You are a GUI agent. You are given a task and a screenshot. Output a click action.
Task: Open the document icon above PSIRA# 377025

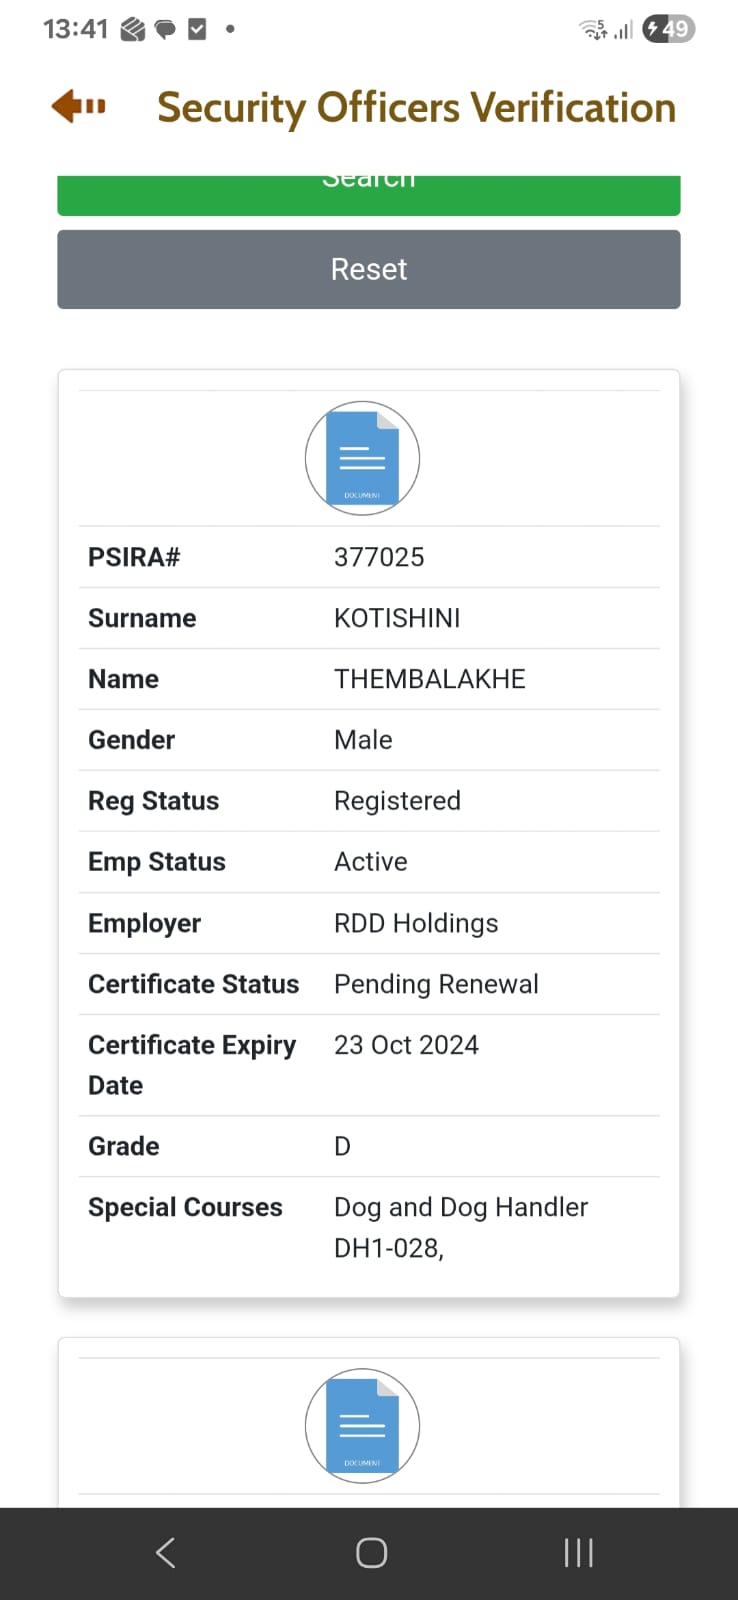tap(362, 458)
